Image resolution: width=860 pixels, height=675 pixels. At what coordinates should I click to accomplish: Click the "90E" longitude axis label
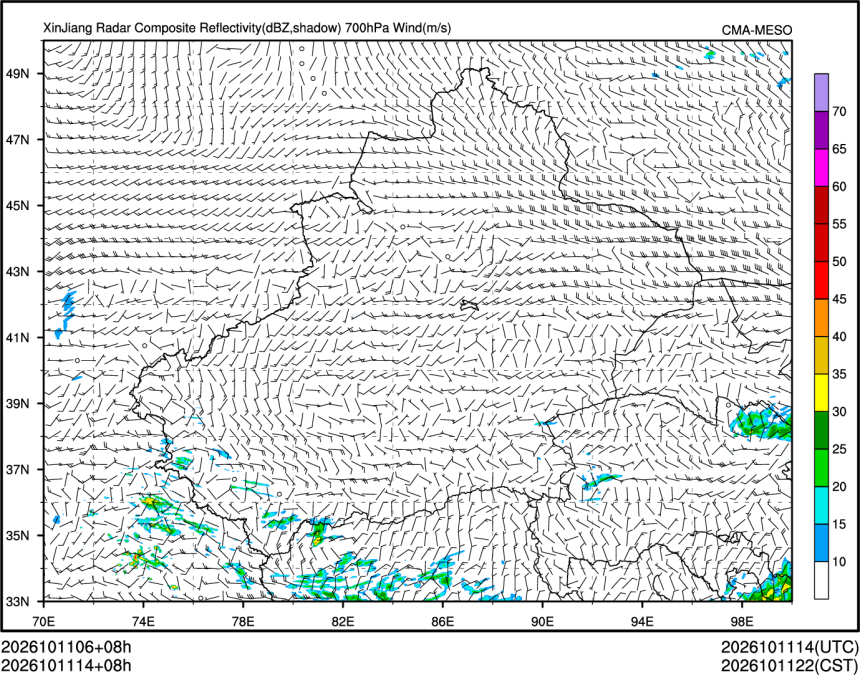[x=542, y=621]
